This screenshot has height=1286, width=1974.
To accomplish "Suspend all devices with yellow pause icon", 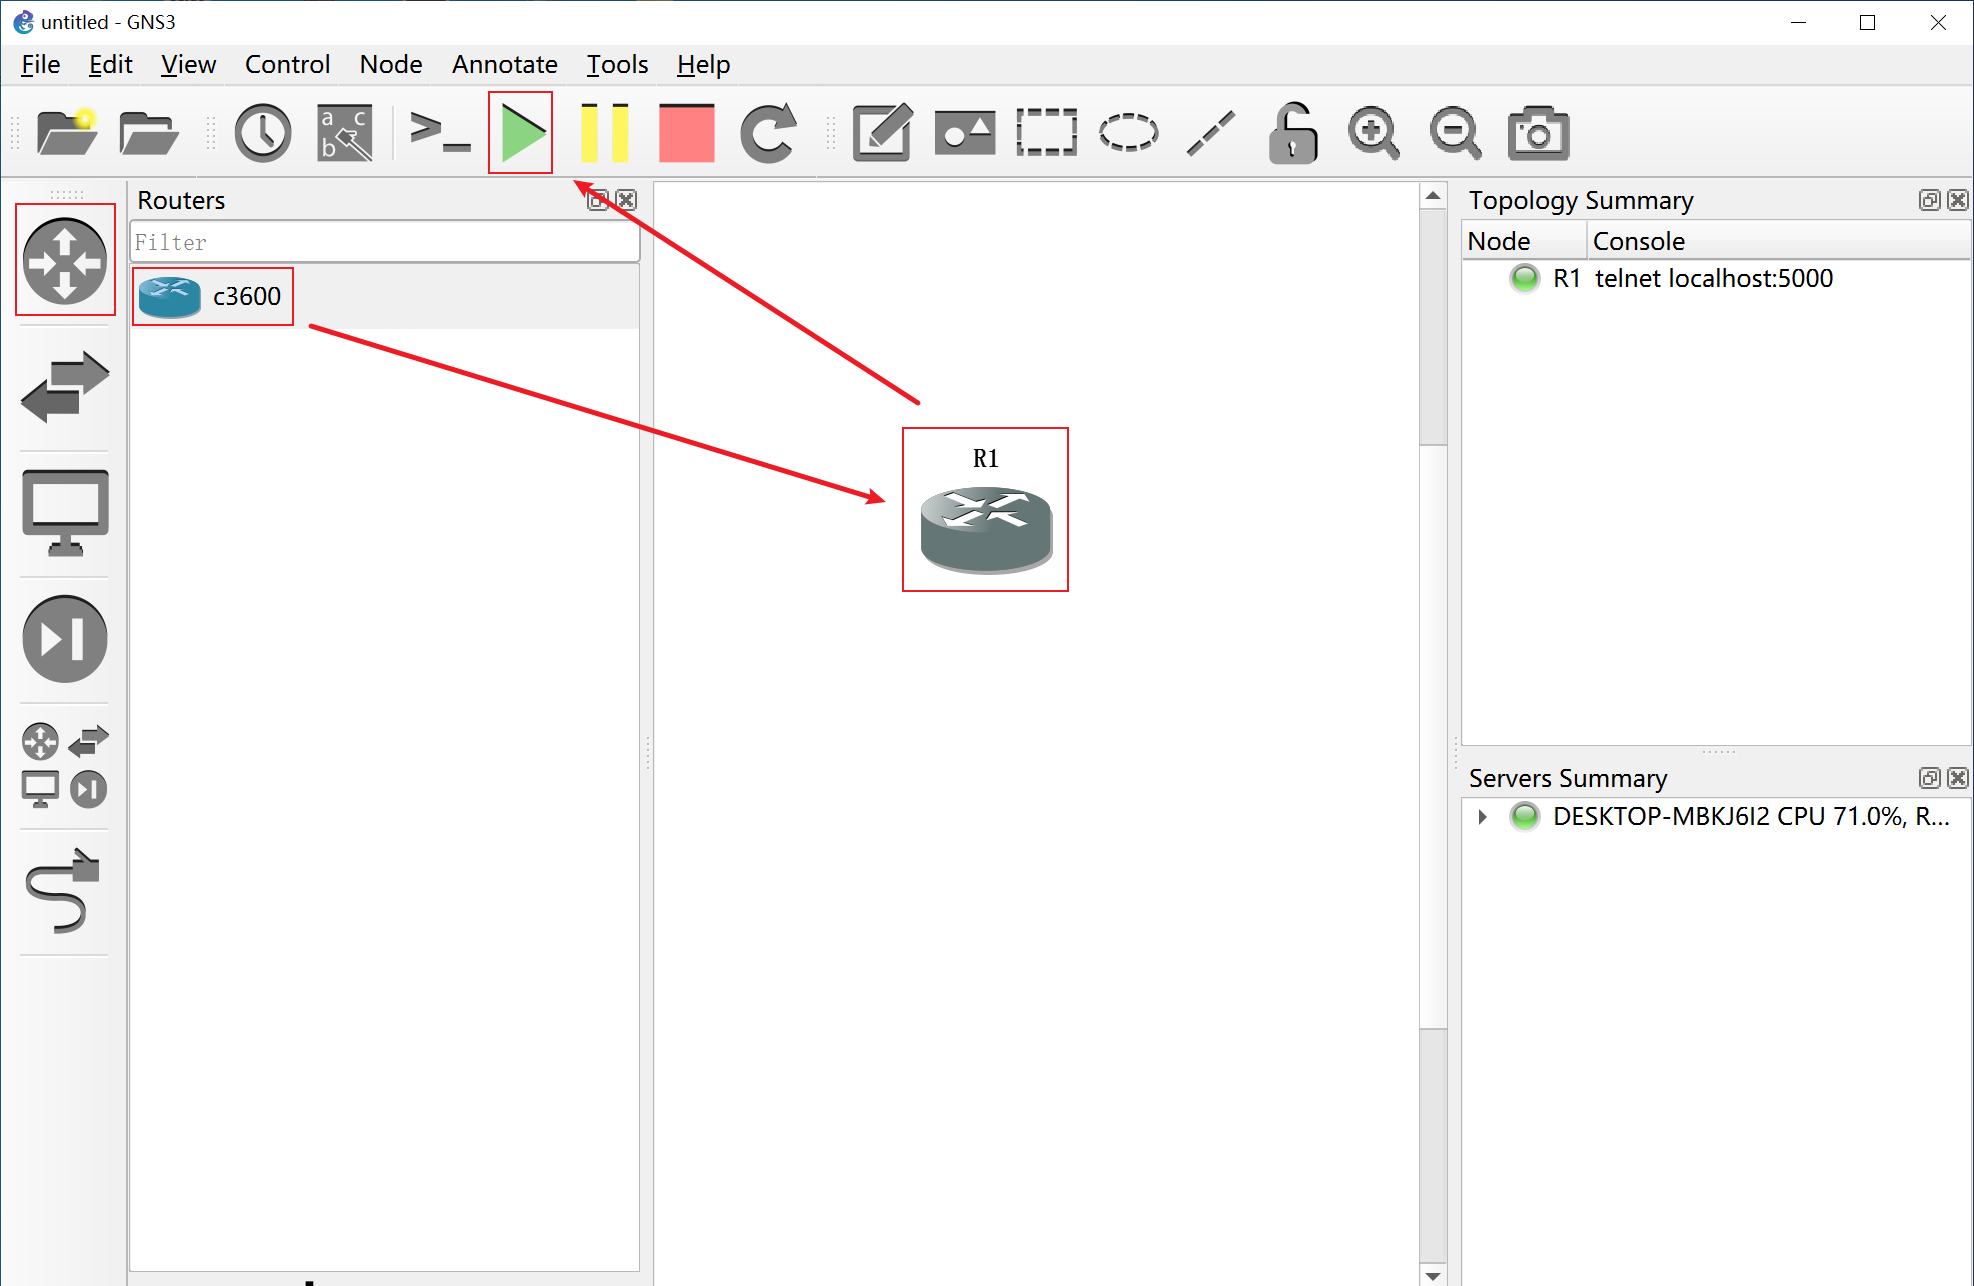I will pos(604,133).
